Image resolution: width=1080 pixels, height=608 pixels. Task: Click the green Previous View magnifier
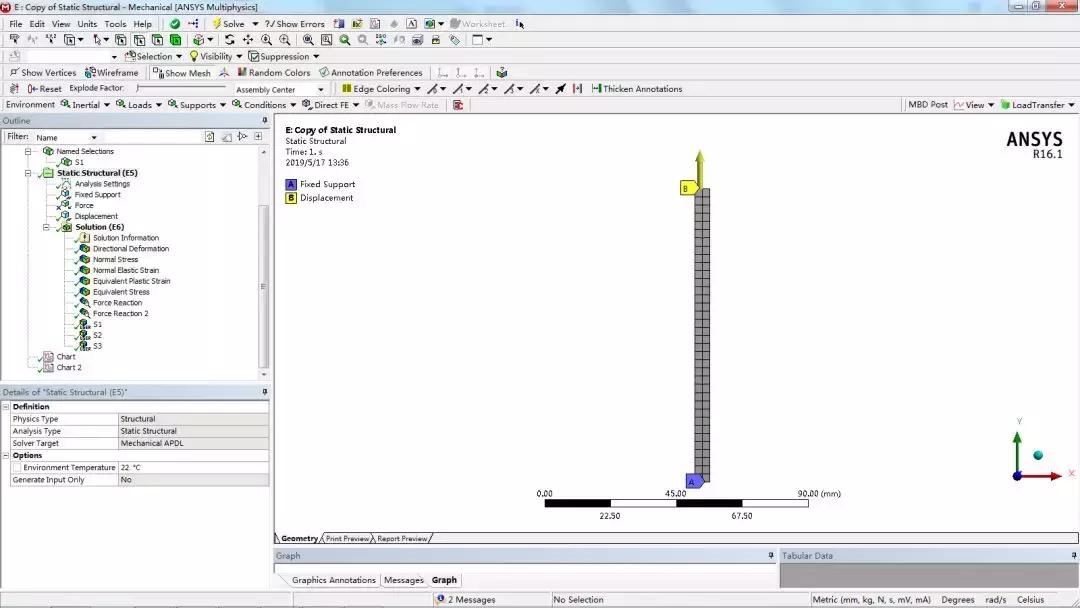[344, 40]
